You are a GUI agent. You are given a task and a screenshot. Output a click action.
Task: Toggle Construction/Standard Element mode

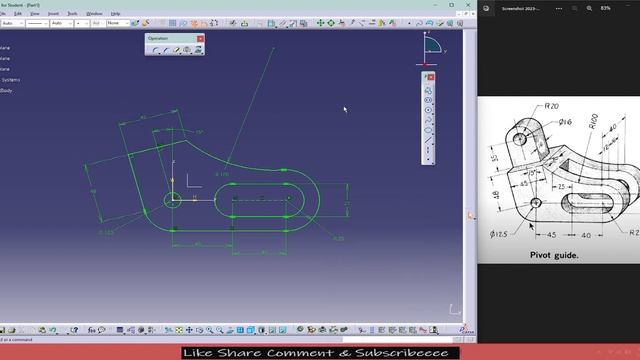pyautogui.click(x=194, y=23)
